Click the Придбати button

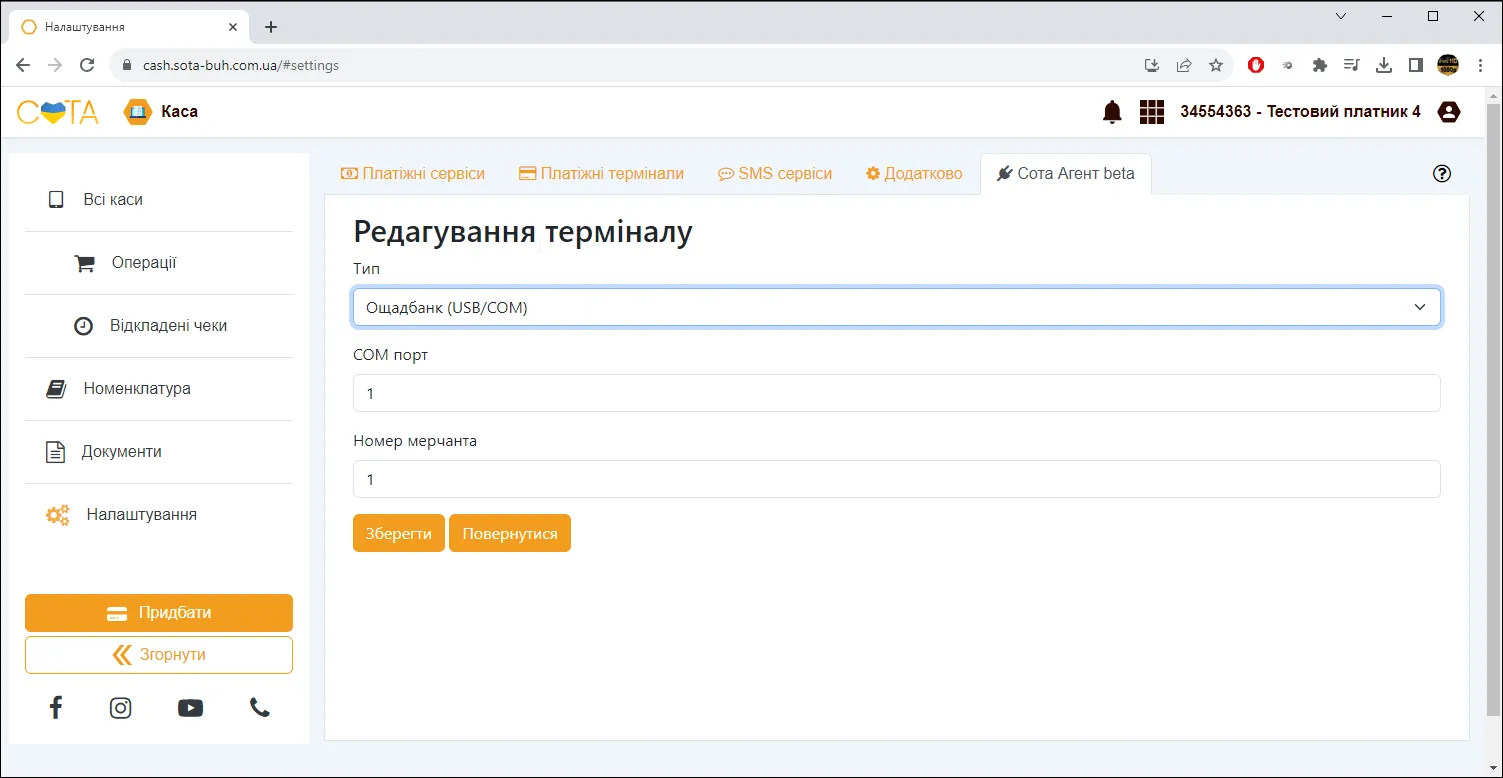pos(159,613)
